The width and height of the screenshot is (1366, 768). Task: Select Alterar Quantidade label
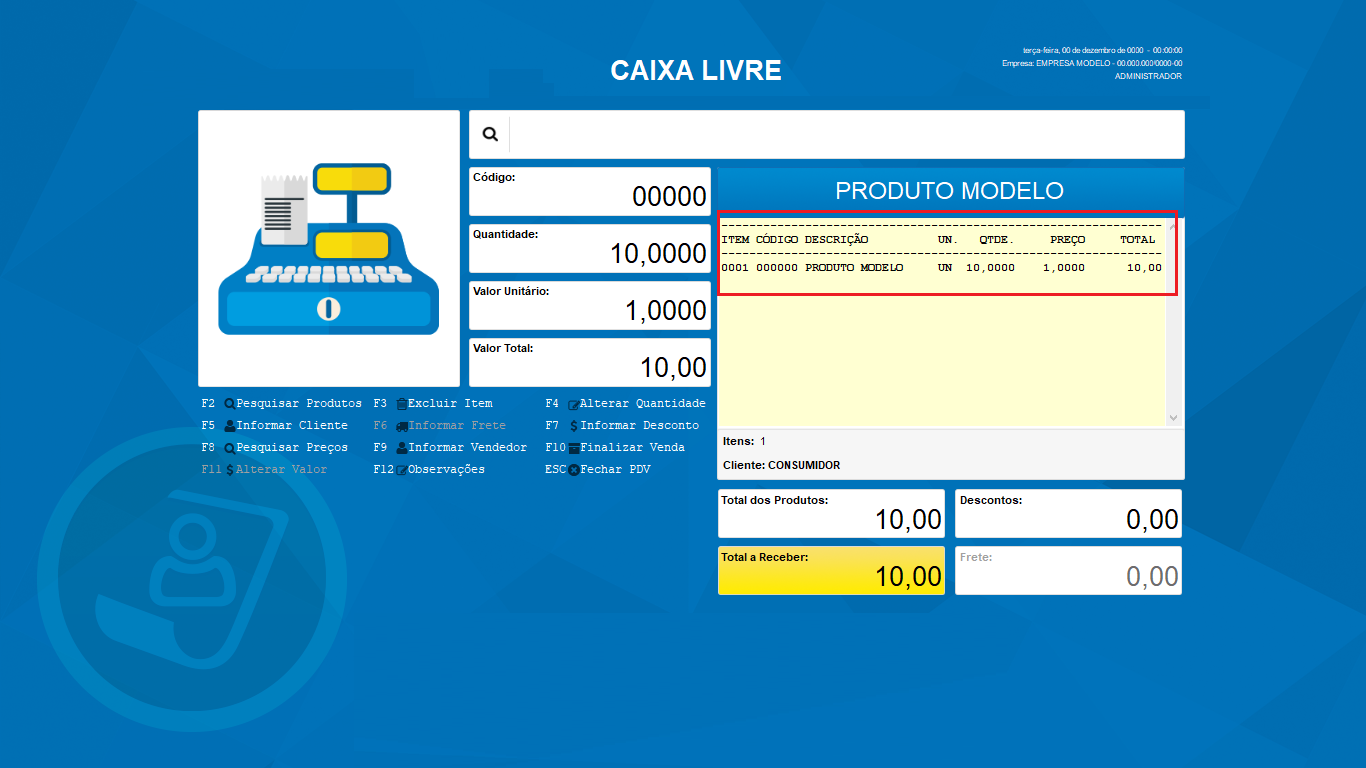tap(643, 404)
